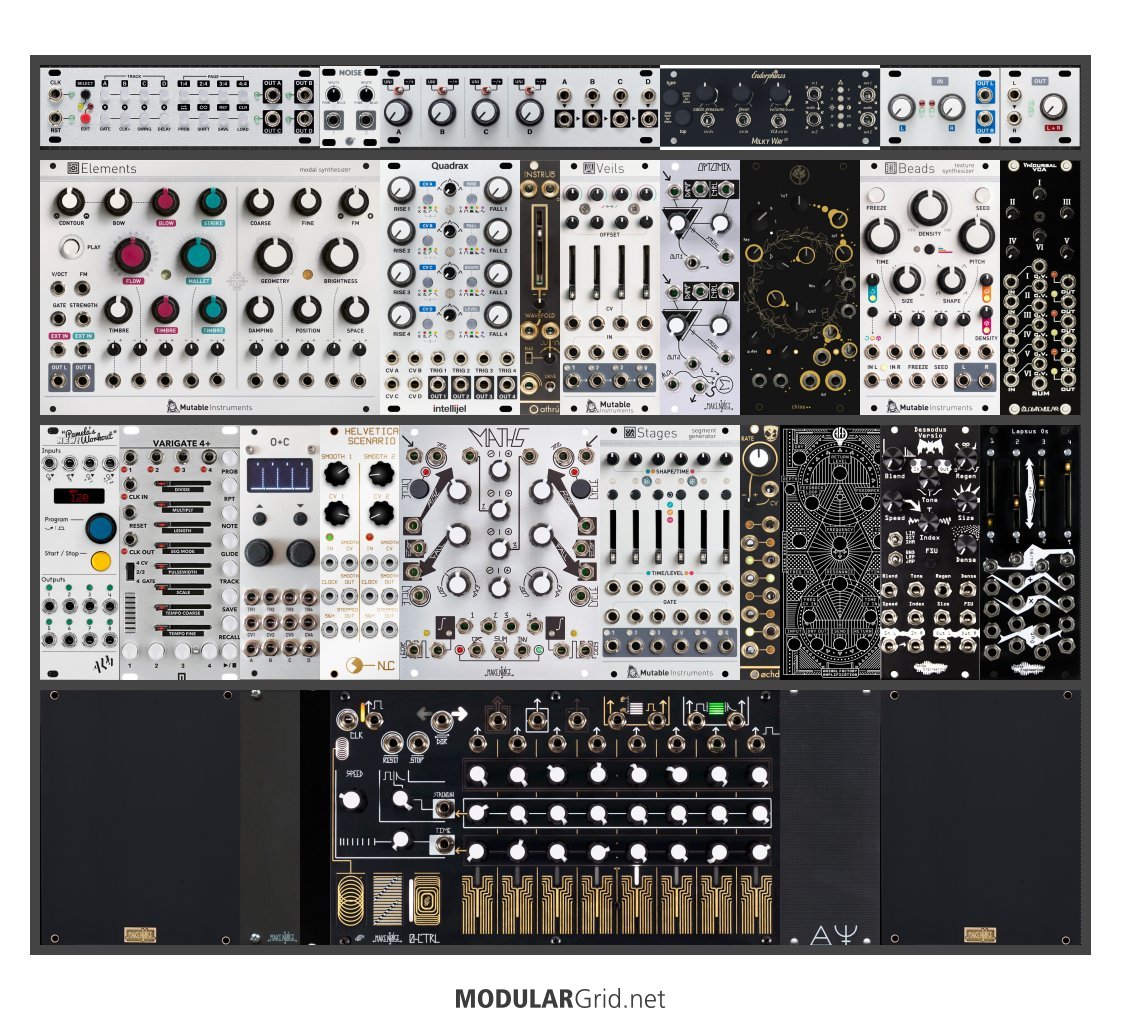Click the MATHS module title
The width and height of the screenshot is (1121, 1020).
[x=499, y=437]
